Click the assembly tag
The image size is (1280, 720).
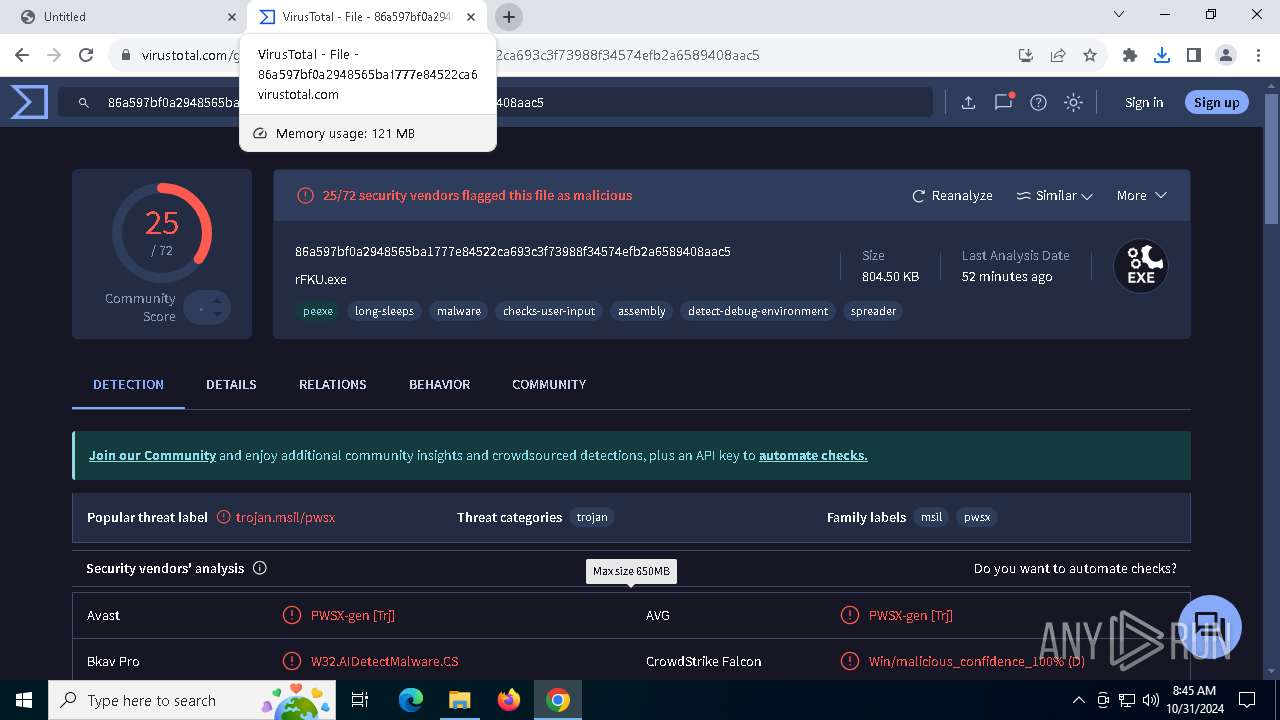(x=642, y=311)
